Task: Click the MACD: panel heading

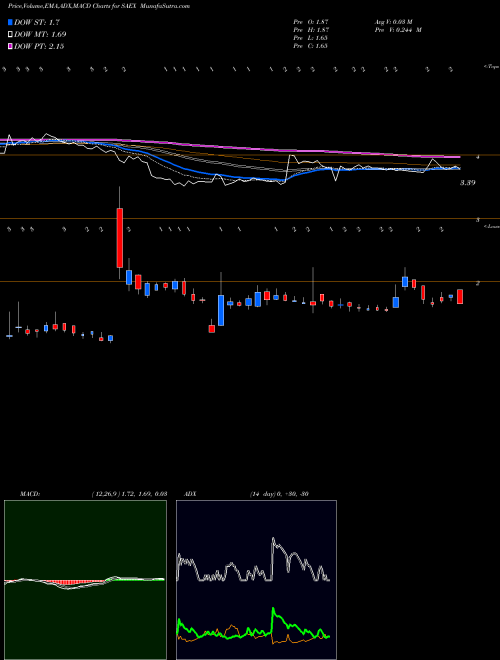Action: coord(30,494)
